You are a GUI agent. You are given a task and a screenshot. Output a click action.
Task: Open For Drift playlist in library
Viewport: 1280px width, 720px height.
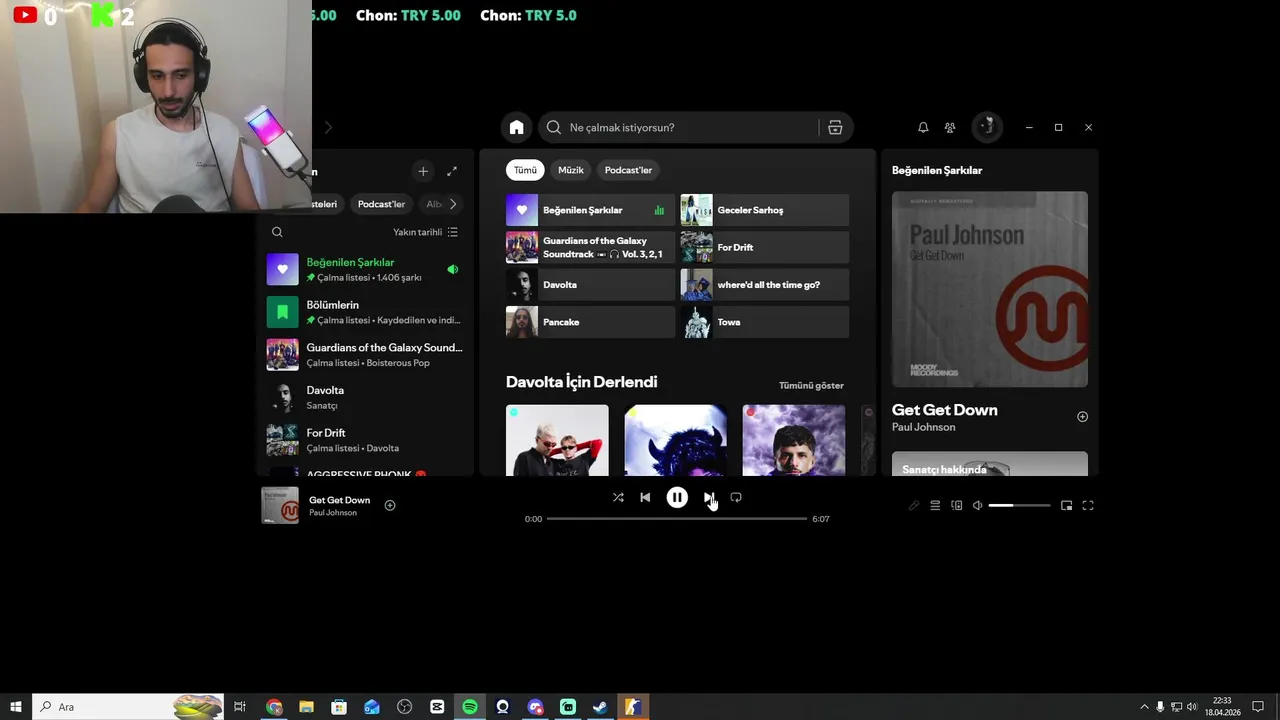[364, 440]
